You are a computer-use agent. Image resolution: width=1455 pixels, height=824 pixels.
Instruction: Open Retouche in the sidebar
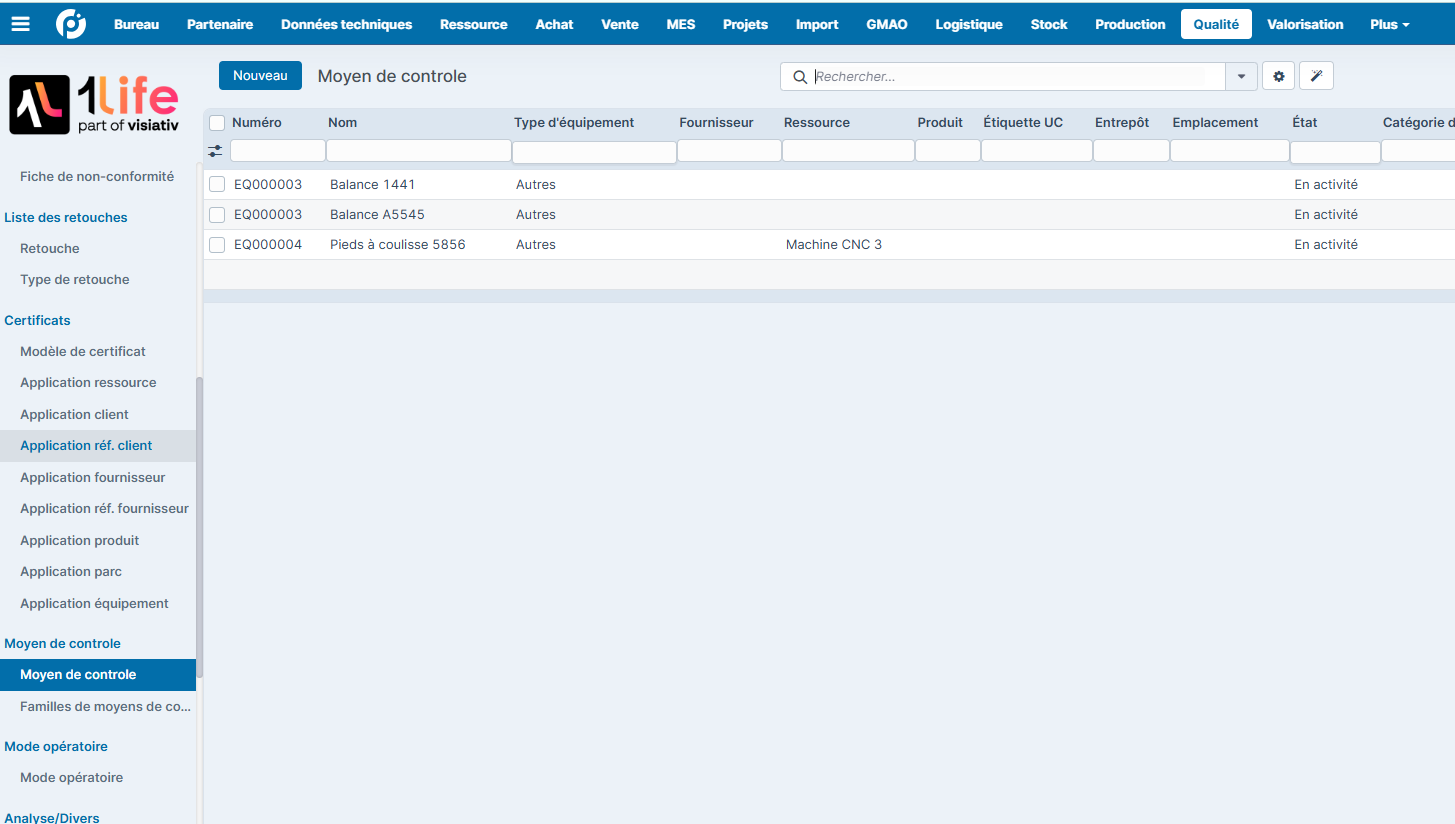click(x=50, y=248)
